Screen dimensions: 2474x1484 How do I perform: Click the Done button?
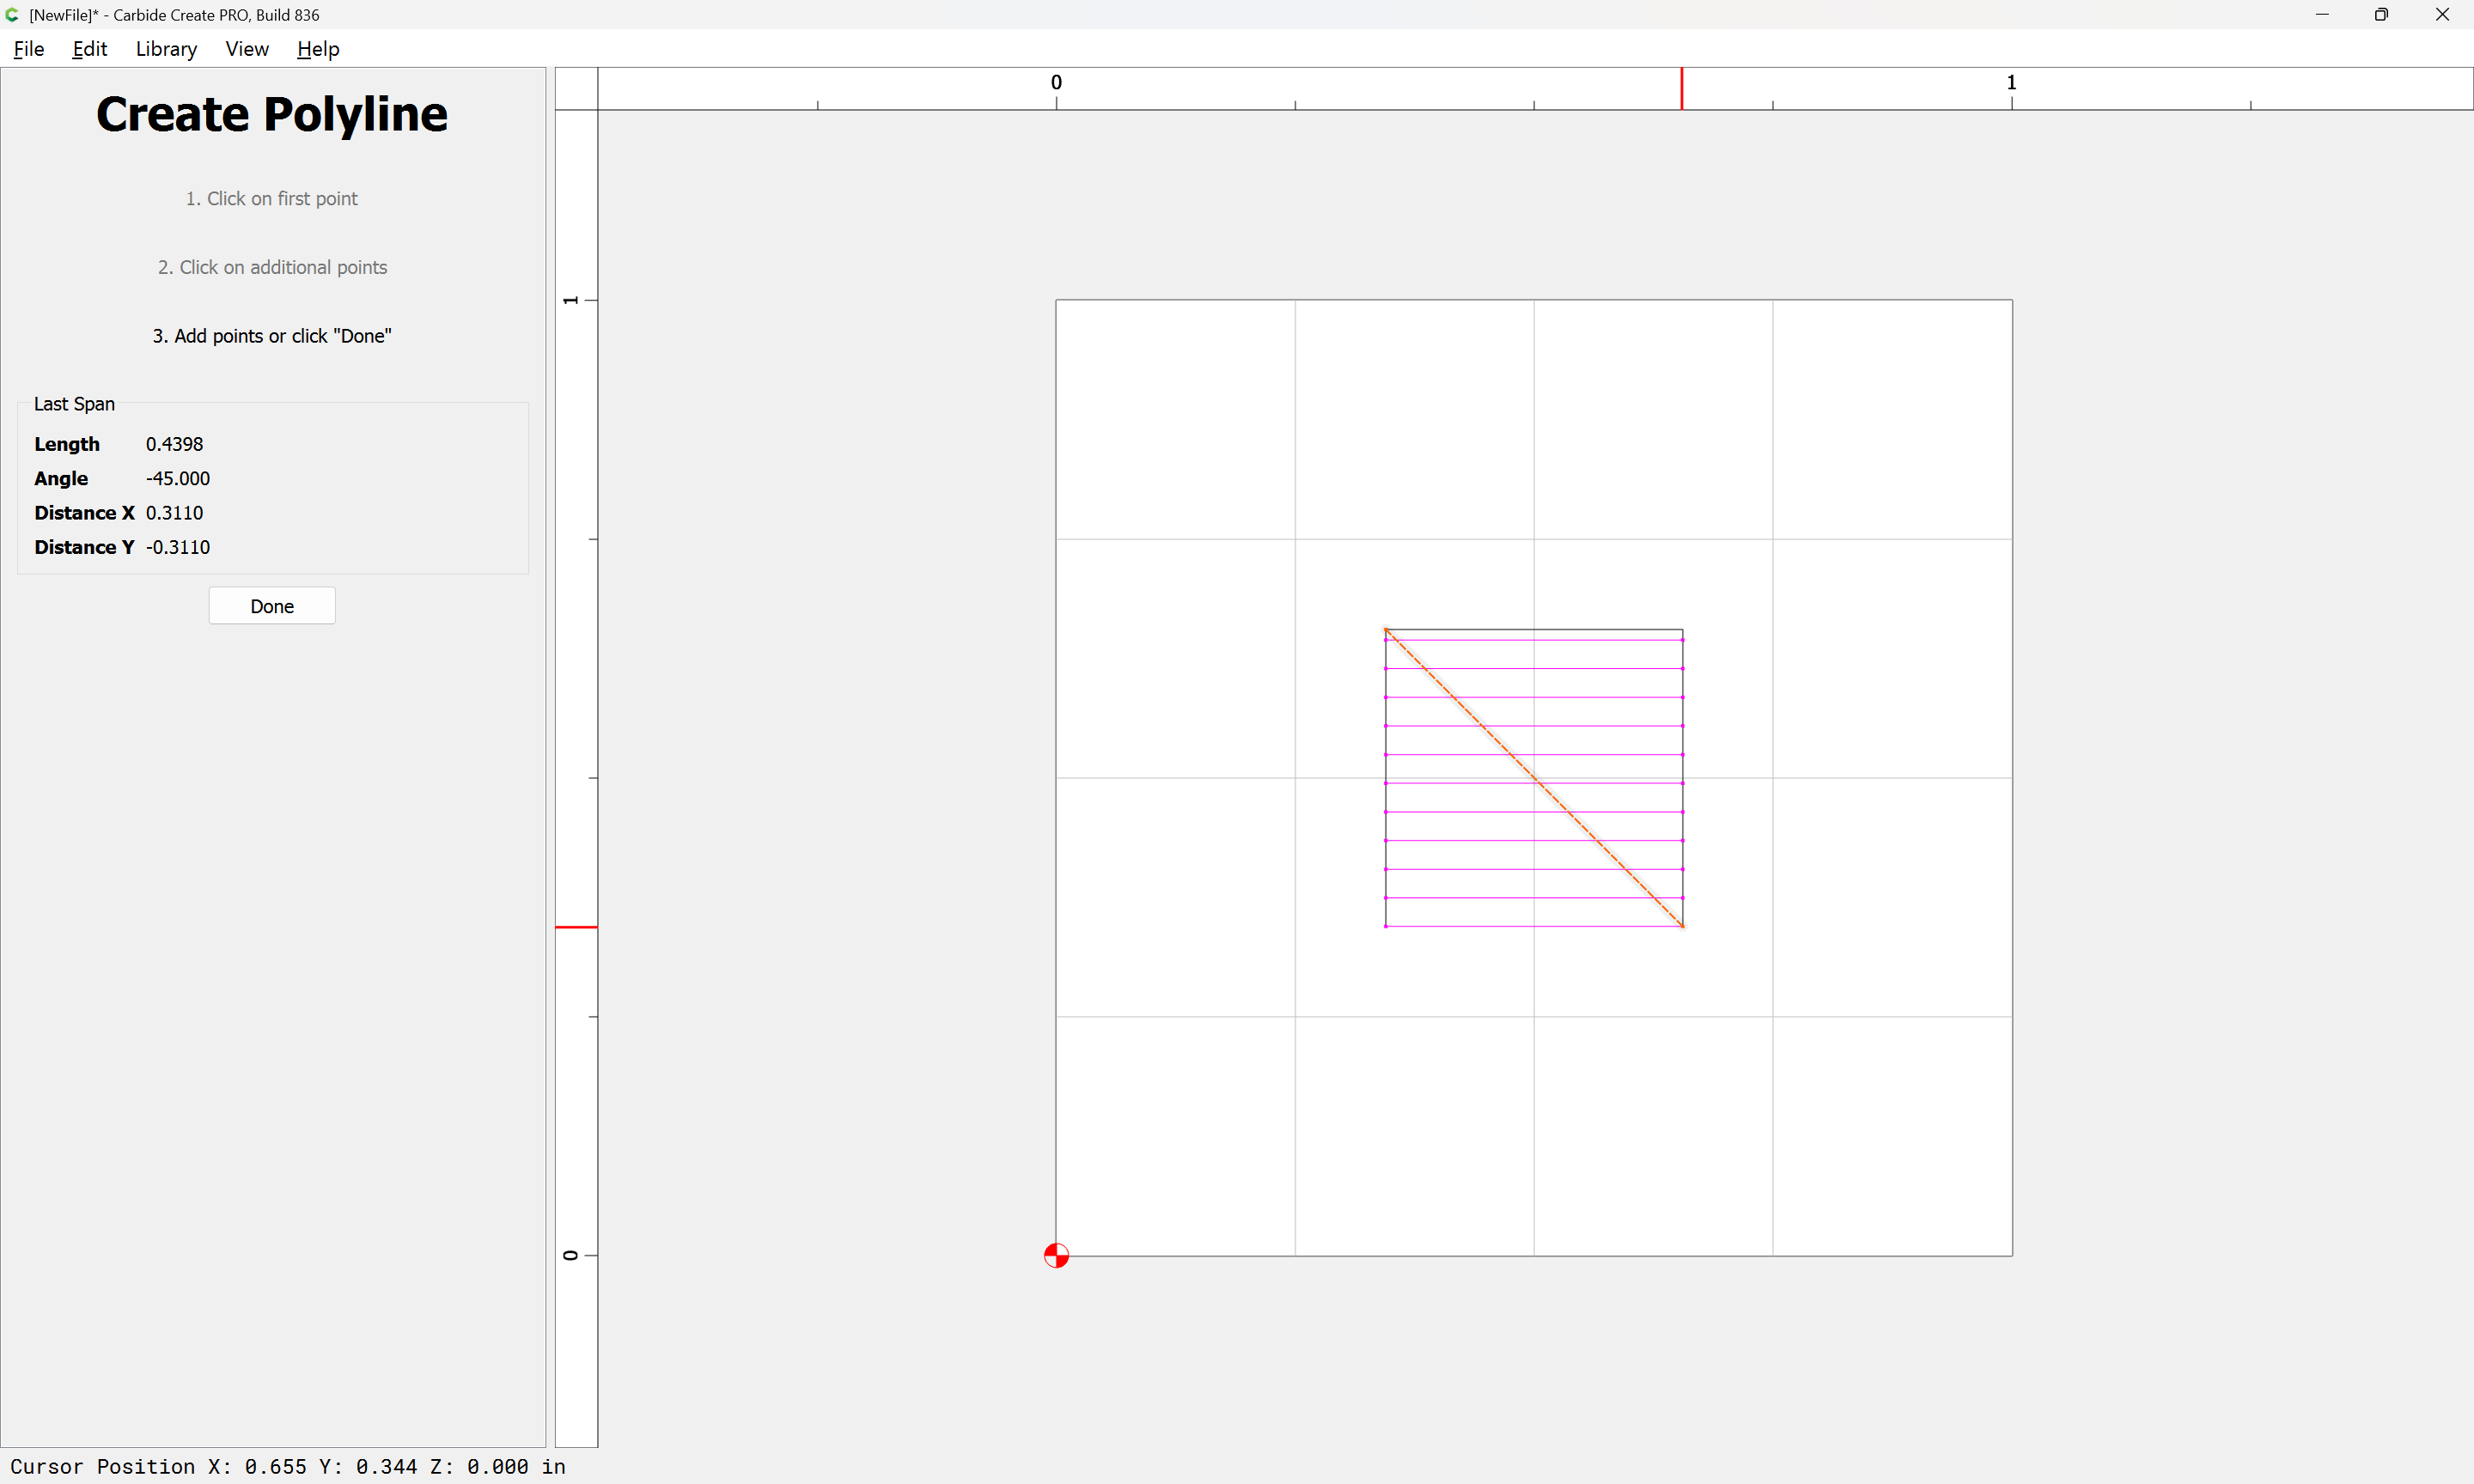[x=271, y=606]
